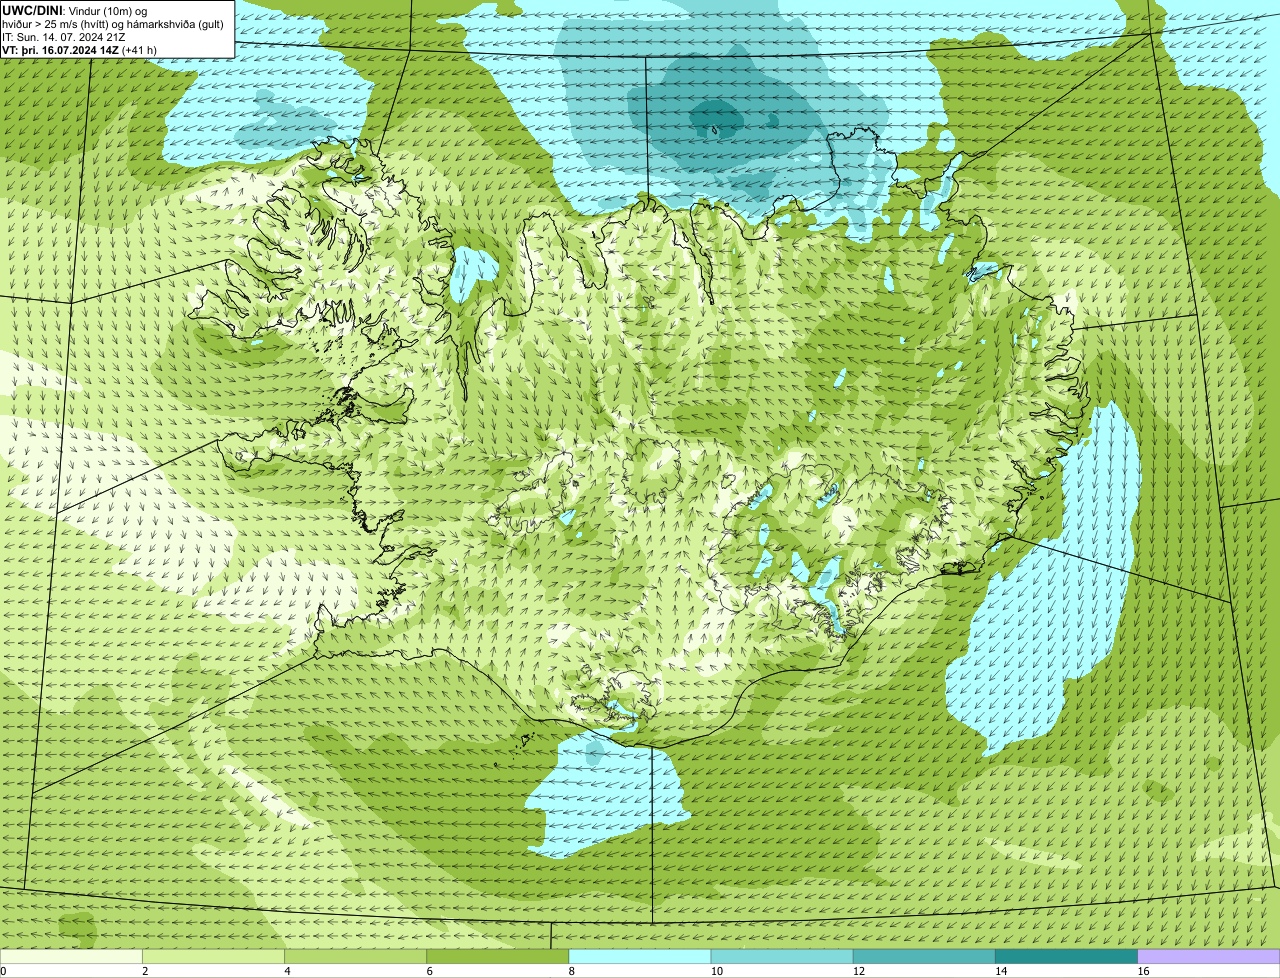Click the initial time 'IT: Sun. 14. 07. 2024 21Z'

tap(64, 37)
